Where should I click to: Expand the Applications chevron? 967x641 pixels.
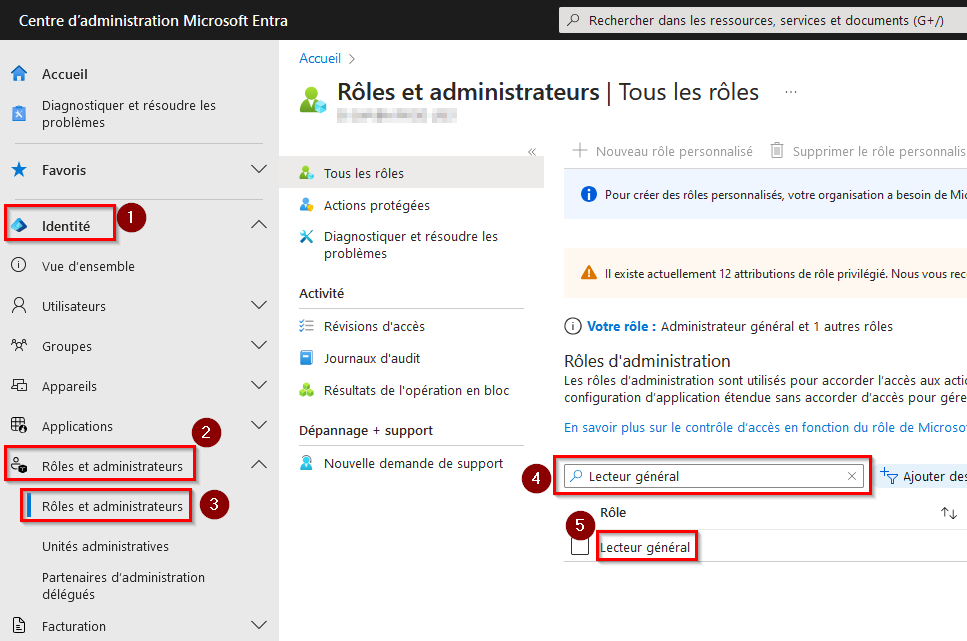pos(259,424)
